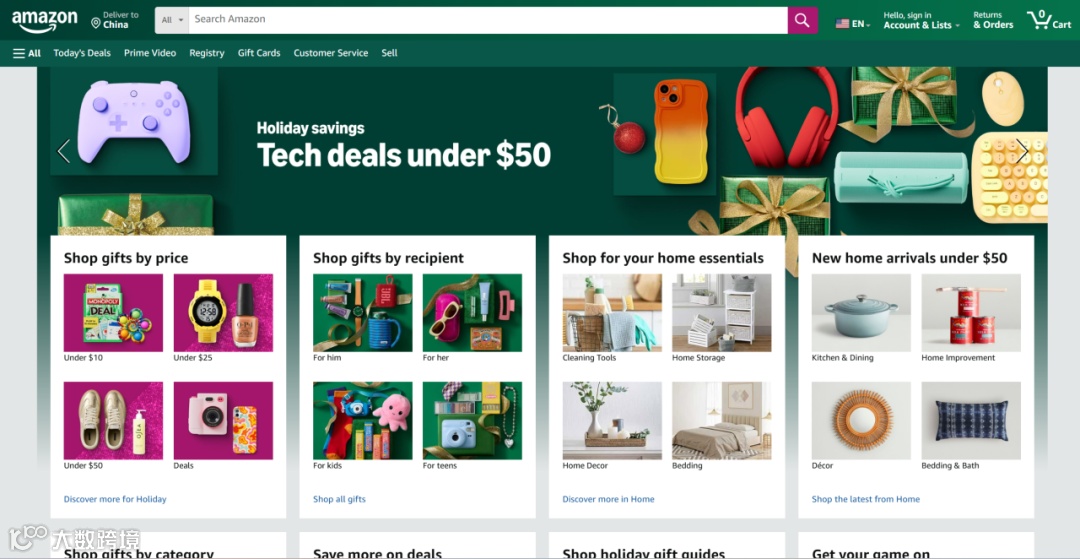
Task: Click Discover more for Holiday link
Action: pos(115,499)
